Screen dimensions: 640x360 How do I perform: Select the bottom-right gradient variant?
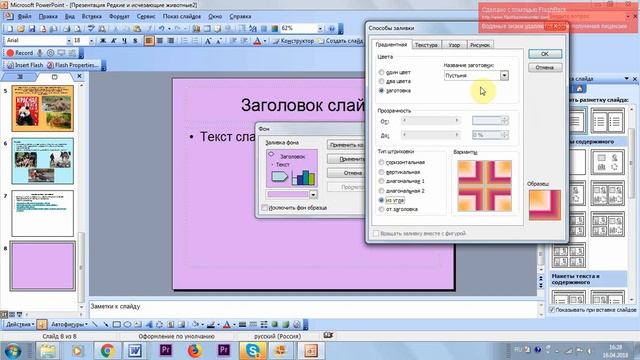499,199
